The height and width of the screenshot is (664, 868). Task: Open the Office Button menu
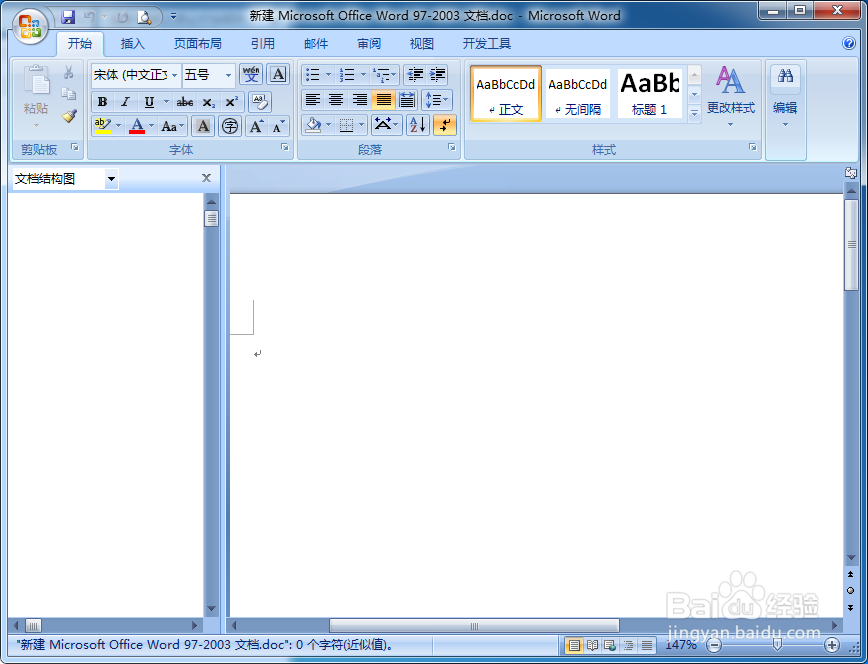pos(30,26)
